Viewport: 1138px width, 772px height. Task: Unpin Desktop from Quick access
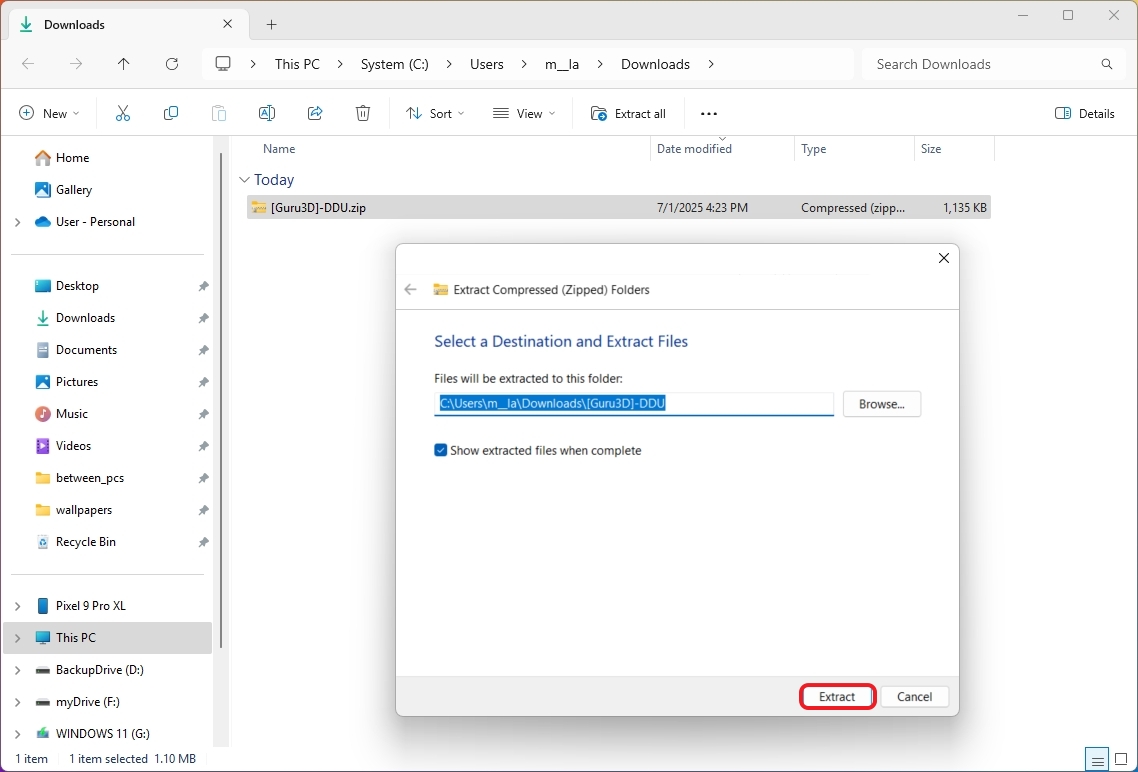(204, 286)
